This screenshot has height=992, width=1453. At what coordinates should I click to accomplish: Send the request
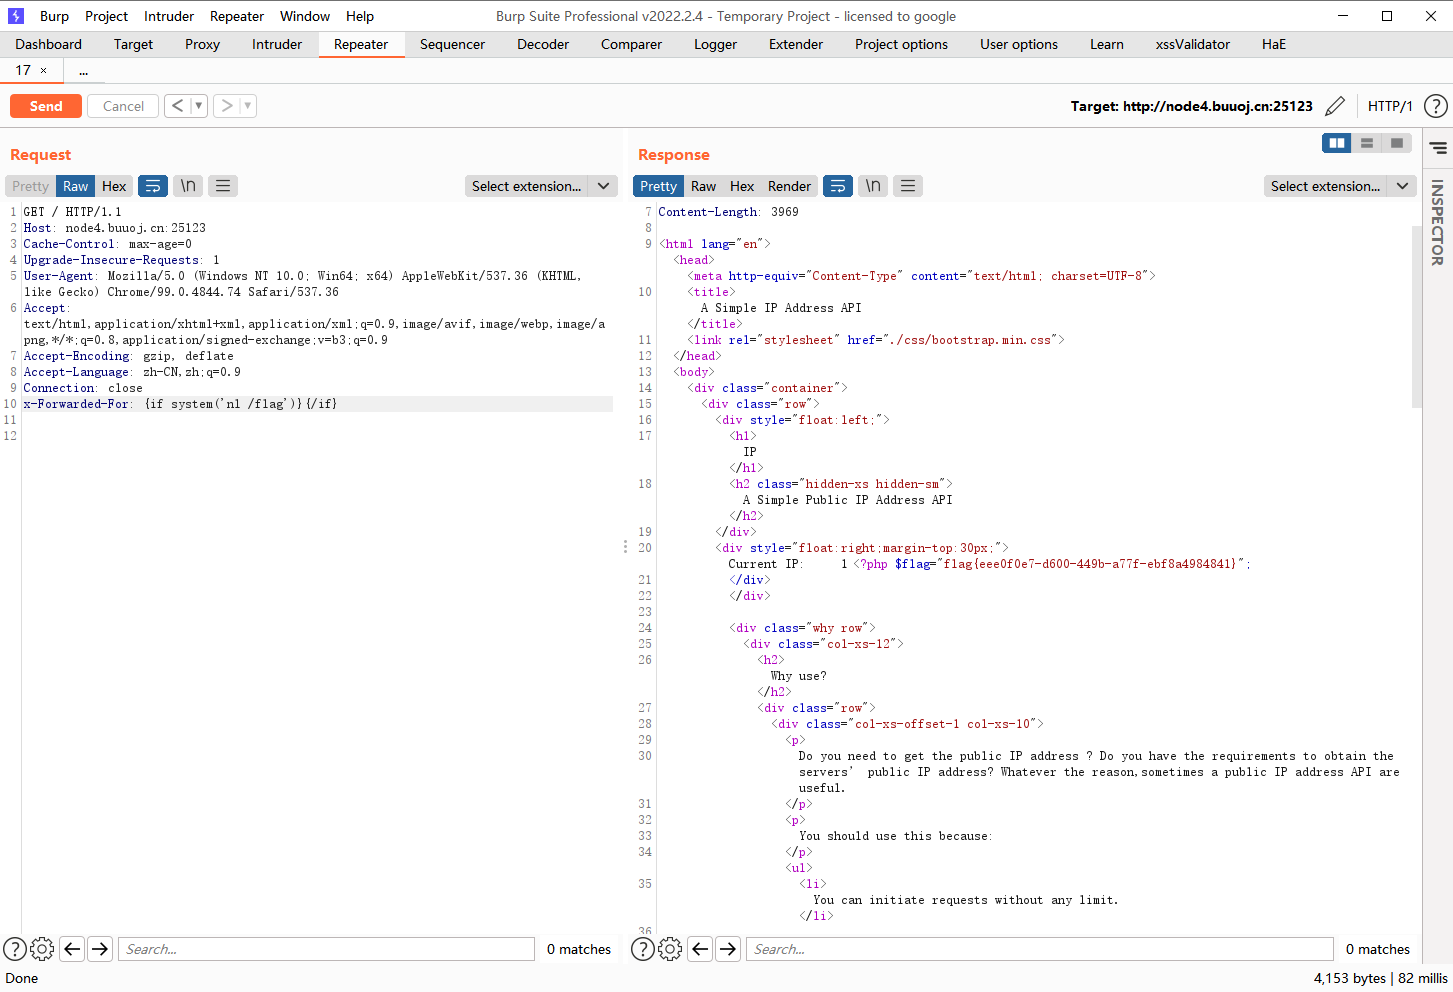46,106
